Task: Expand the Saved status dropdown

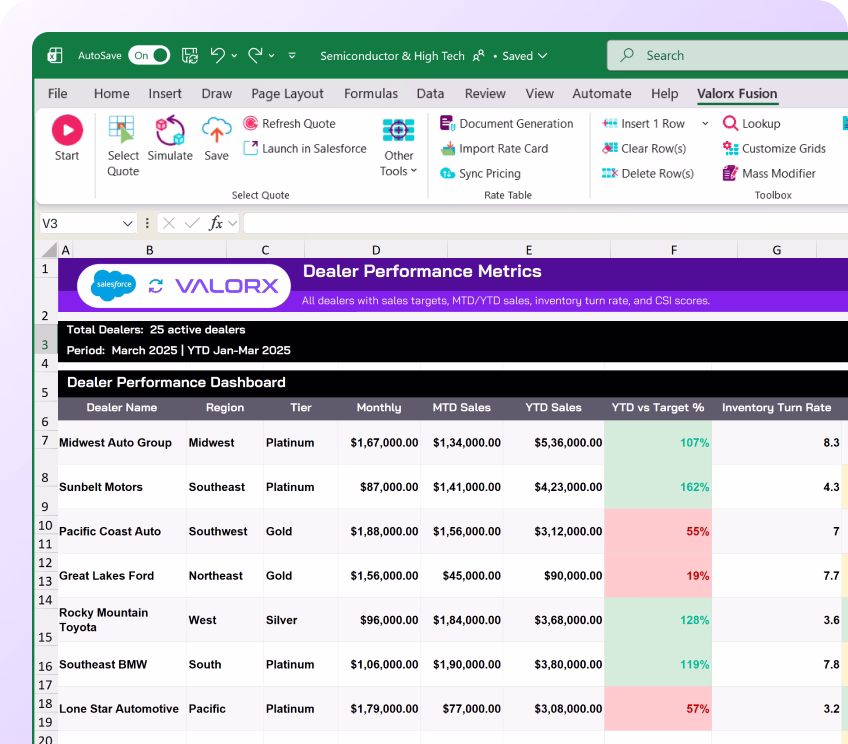Action: [x=542, y=56]
